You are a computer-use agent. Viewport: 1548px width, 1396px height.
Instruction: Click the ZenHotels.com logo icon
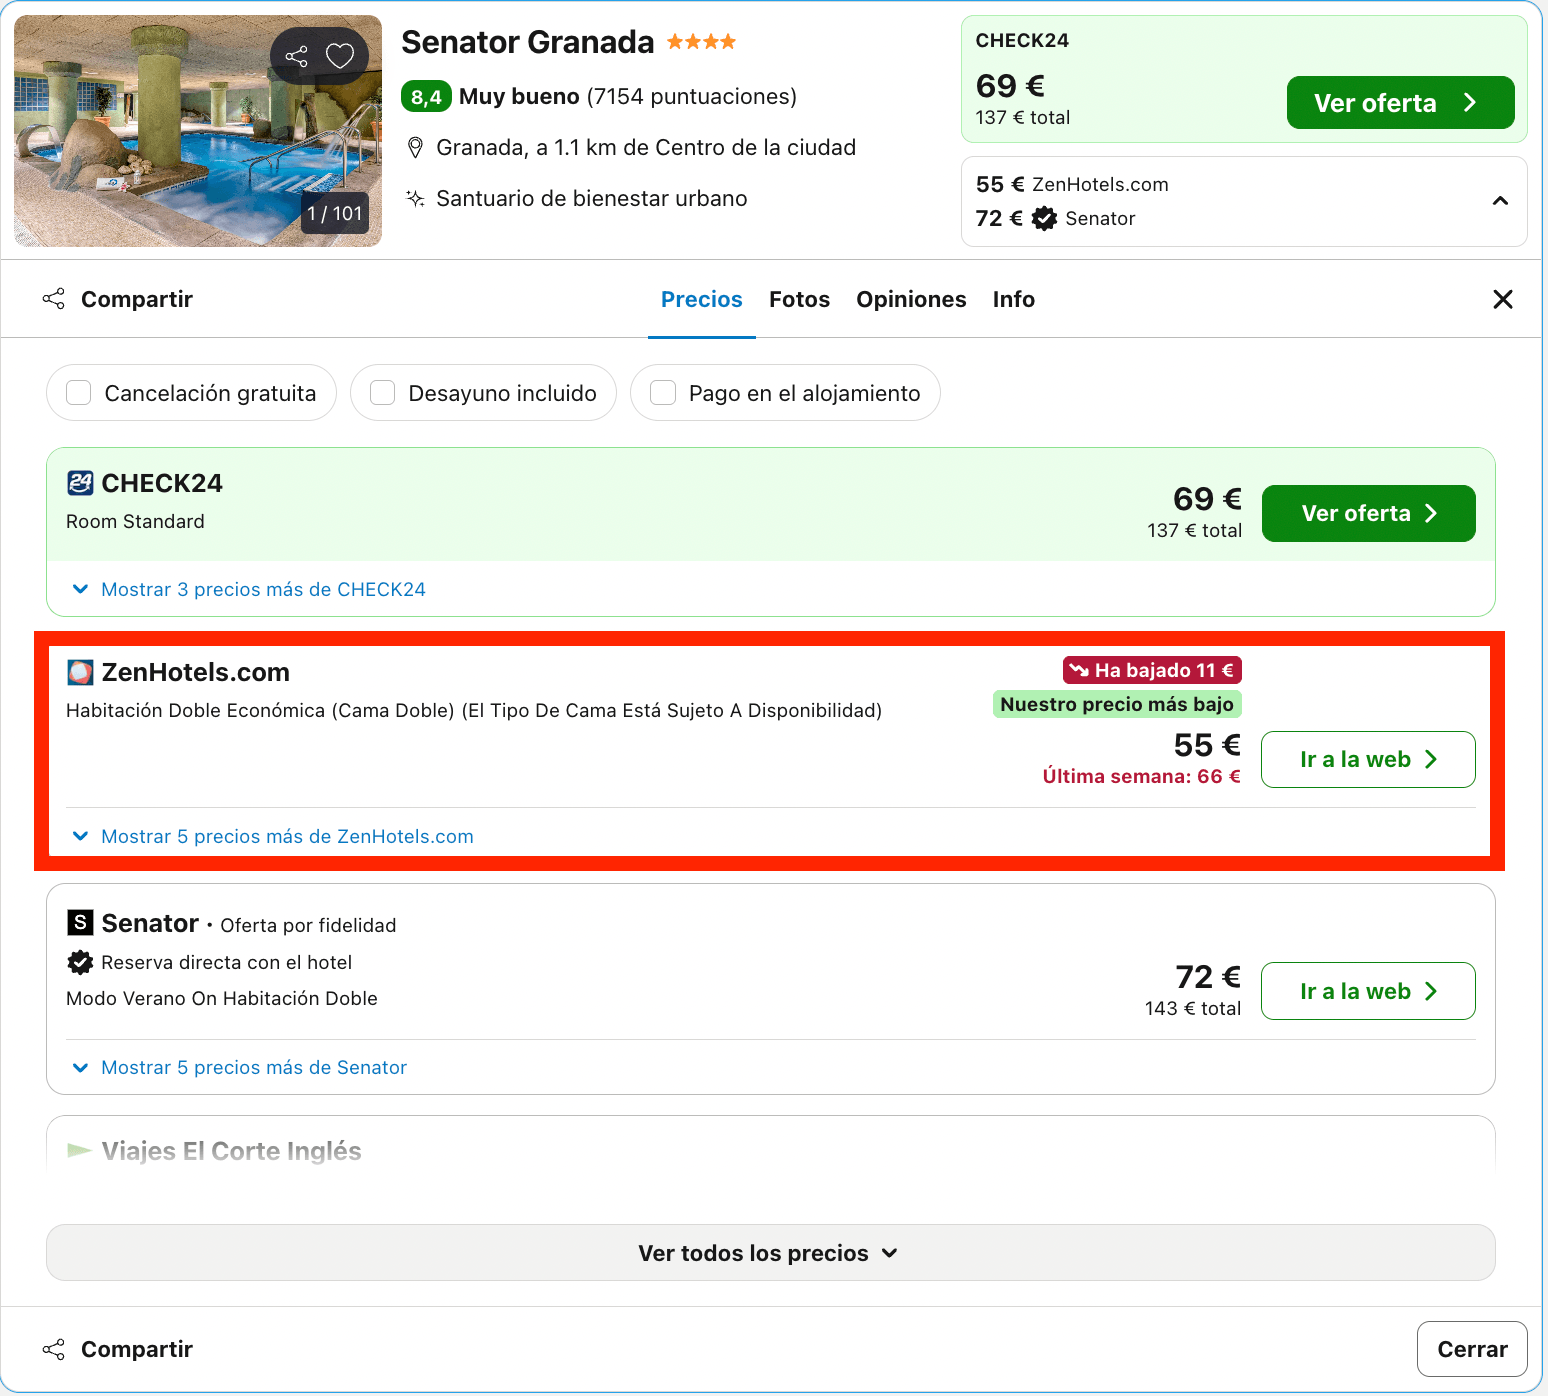coord(80,672)
